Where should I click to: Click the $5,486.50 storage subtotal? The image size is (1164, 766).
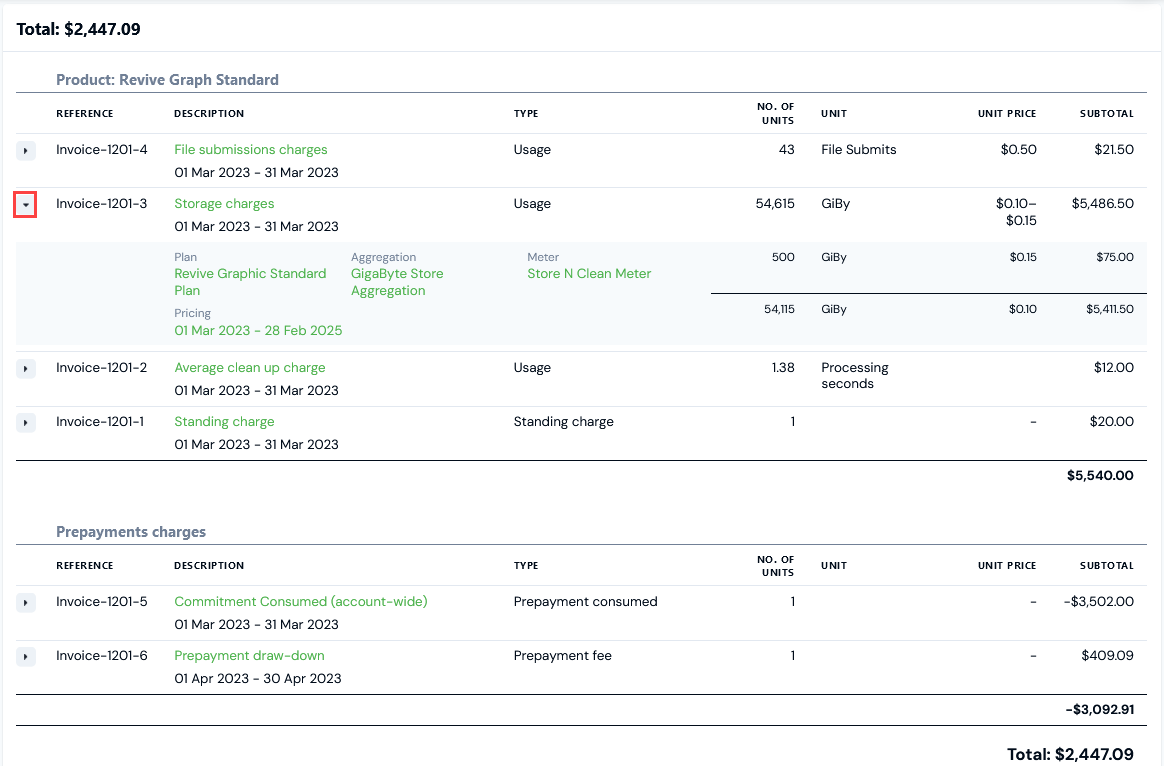click(1102, 203)
